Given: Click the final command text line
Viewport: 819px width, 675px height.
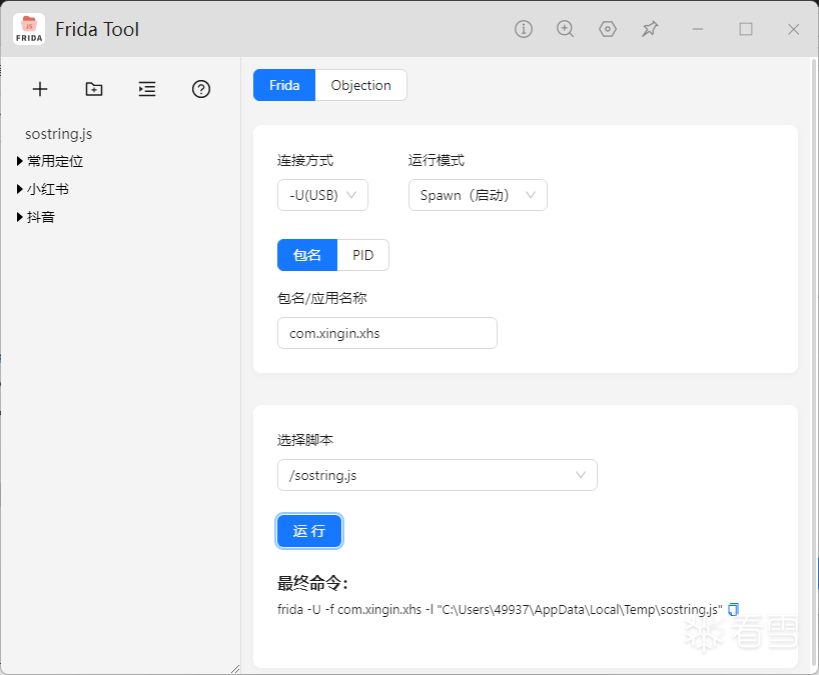Looking at the screenshot, I should (500, 610).
